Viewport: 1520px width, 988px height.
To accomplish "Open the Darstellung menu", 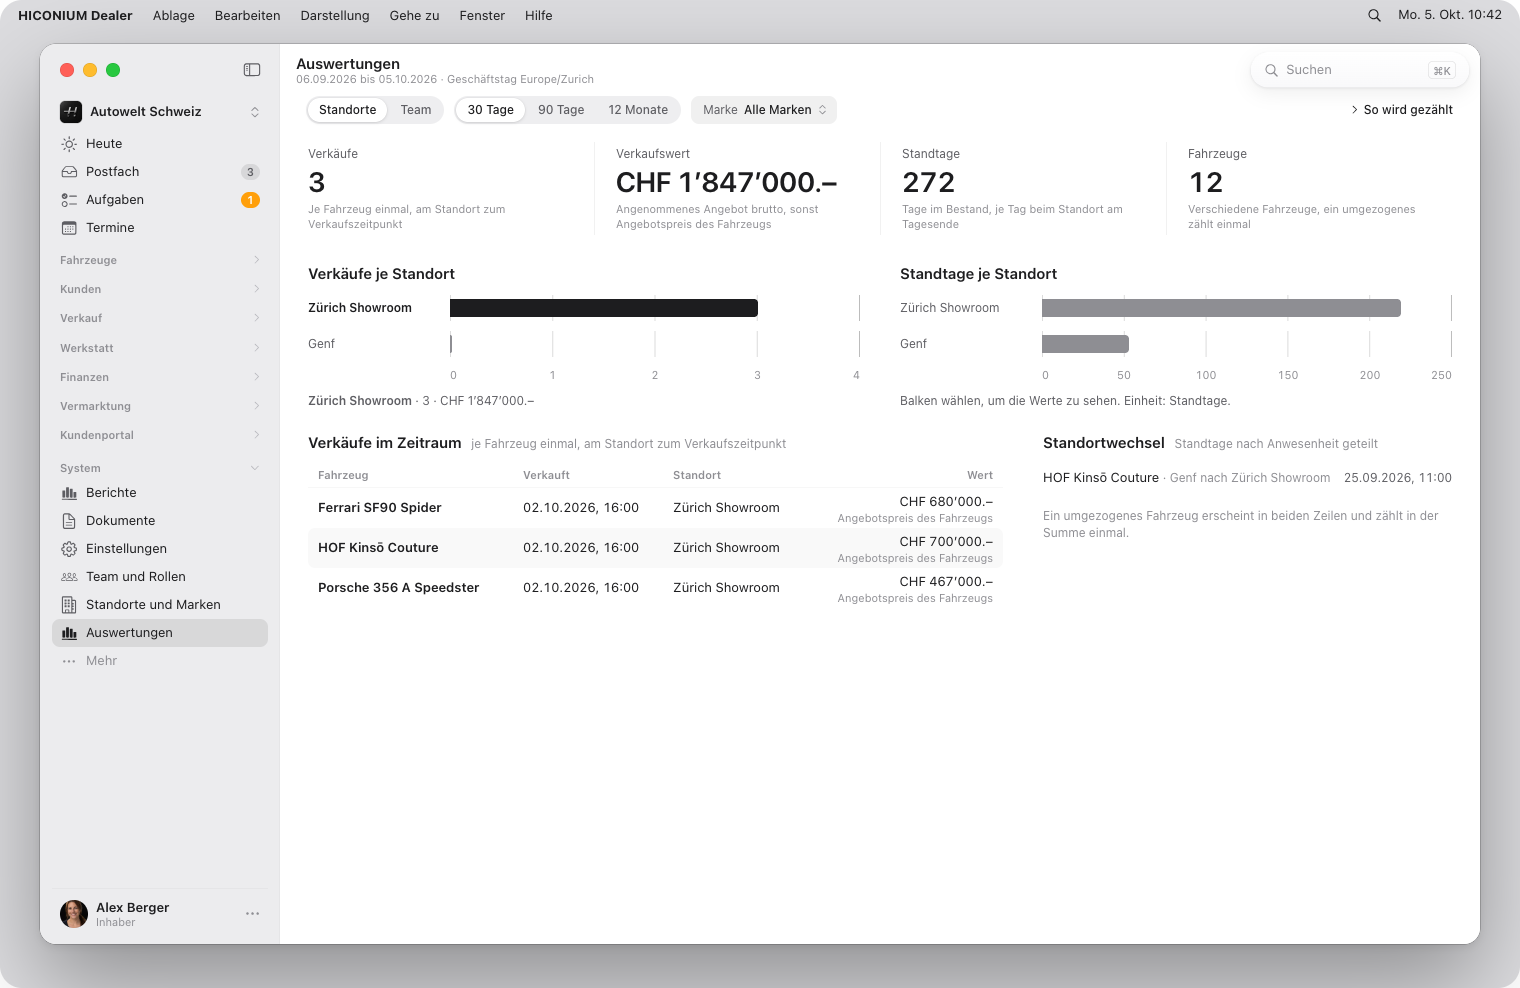I will point(335,15).
